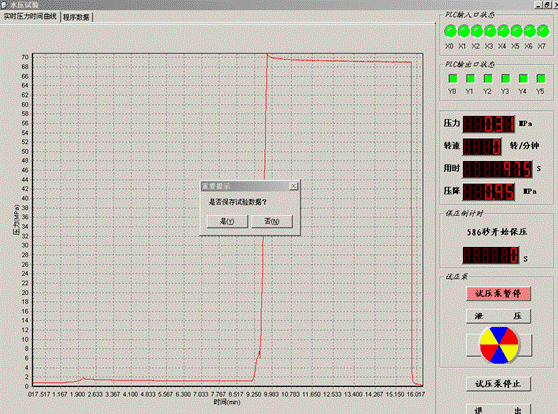
Task: Click the 压力 pressure LED readout display
Action: [489, 124]
